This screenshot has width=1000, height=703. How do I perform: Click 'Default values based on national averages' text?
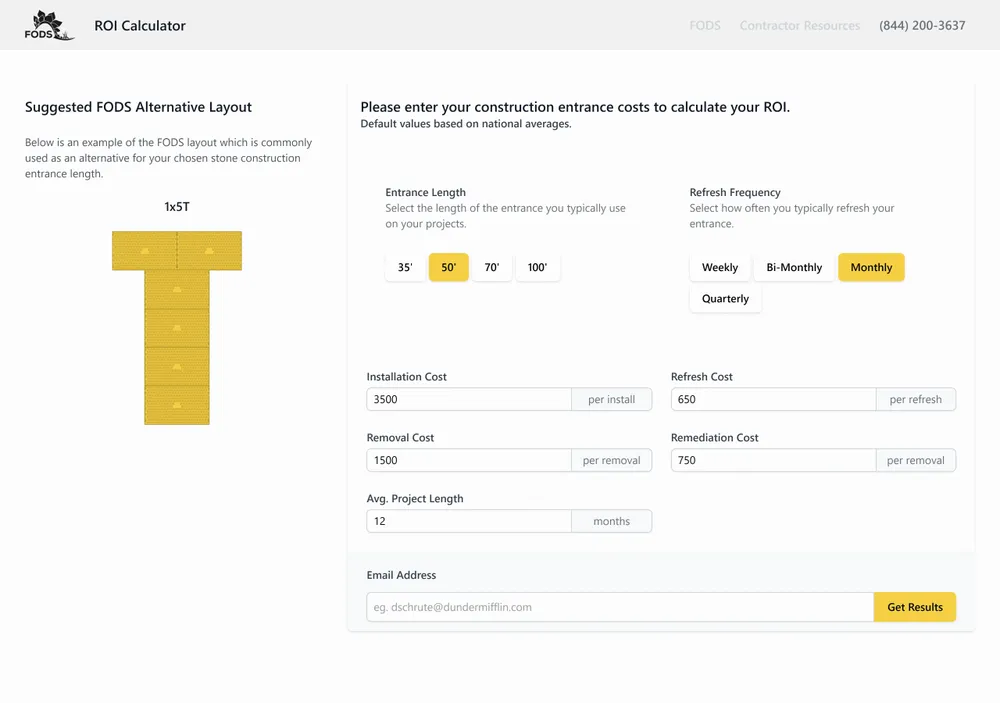(466, 124)
